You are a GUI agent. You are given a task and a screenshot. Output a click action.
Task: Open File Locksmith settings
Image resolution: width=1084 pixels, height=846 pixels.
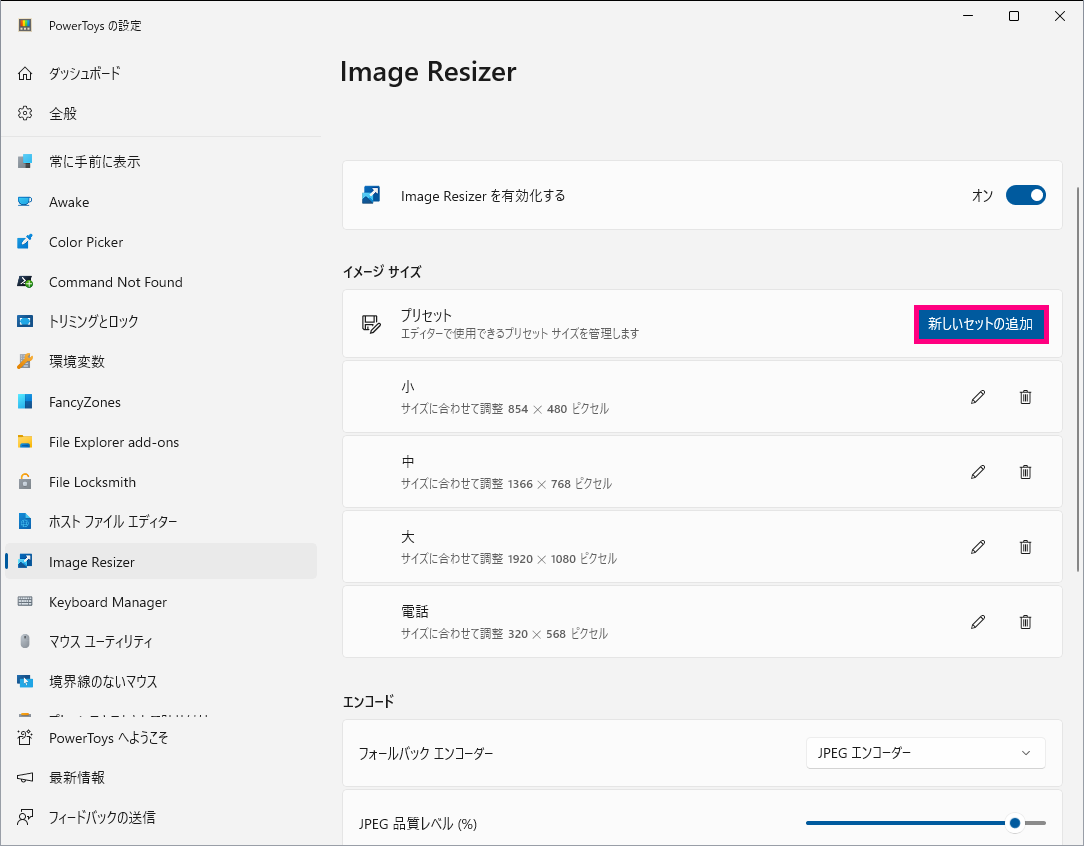[160, 482]
